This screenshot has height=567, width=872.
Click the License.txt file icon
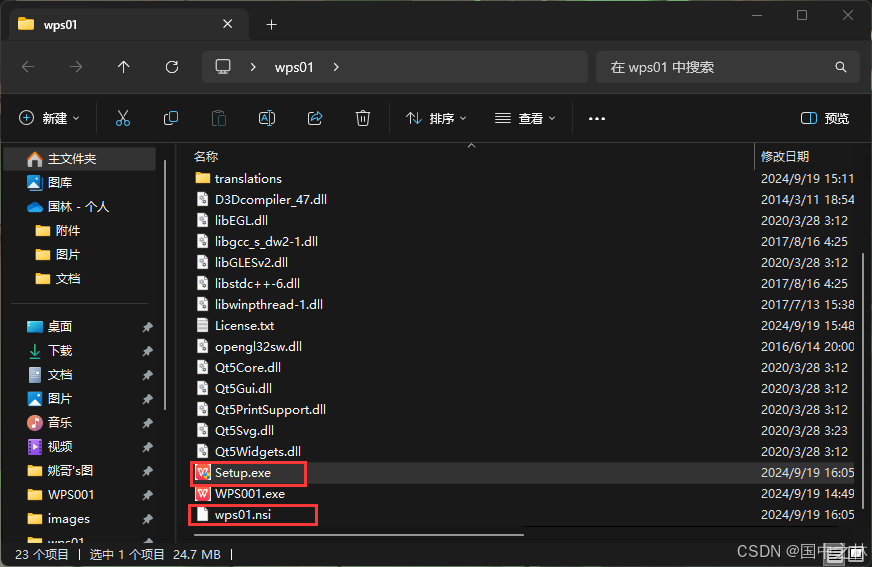pos(203,325)
